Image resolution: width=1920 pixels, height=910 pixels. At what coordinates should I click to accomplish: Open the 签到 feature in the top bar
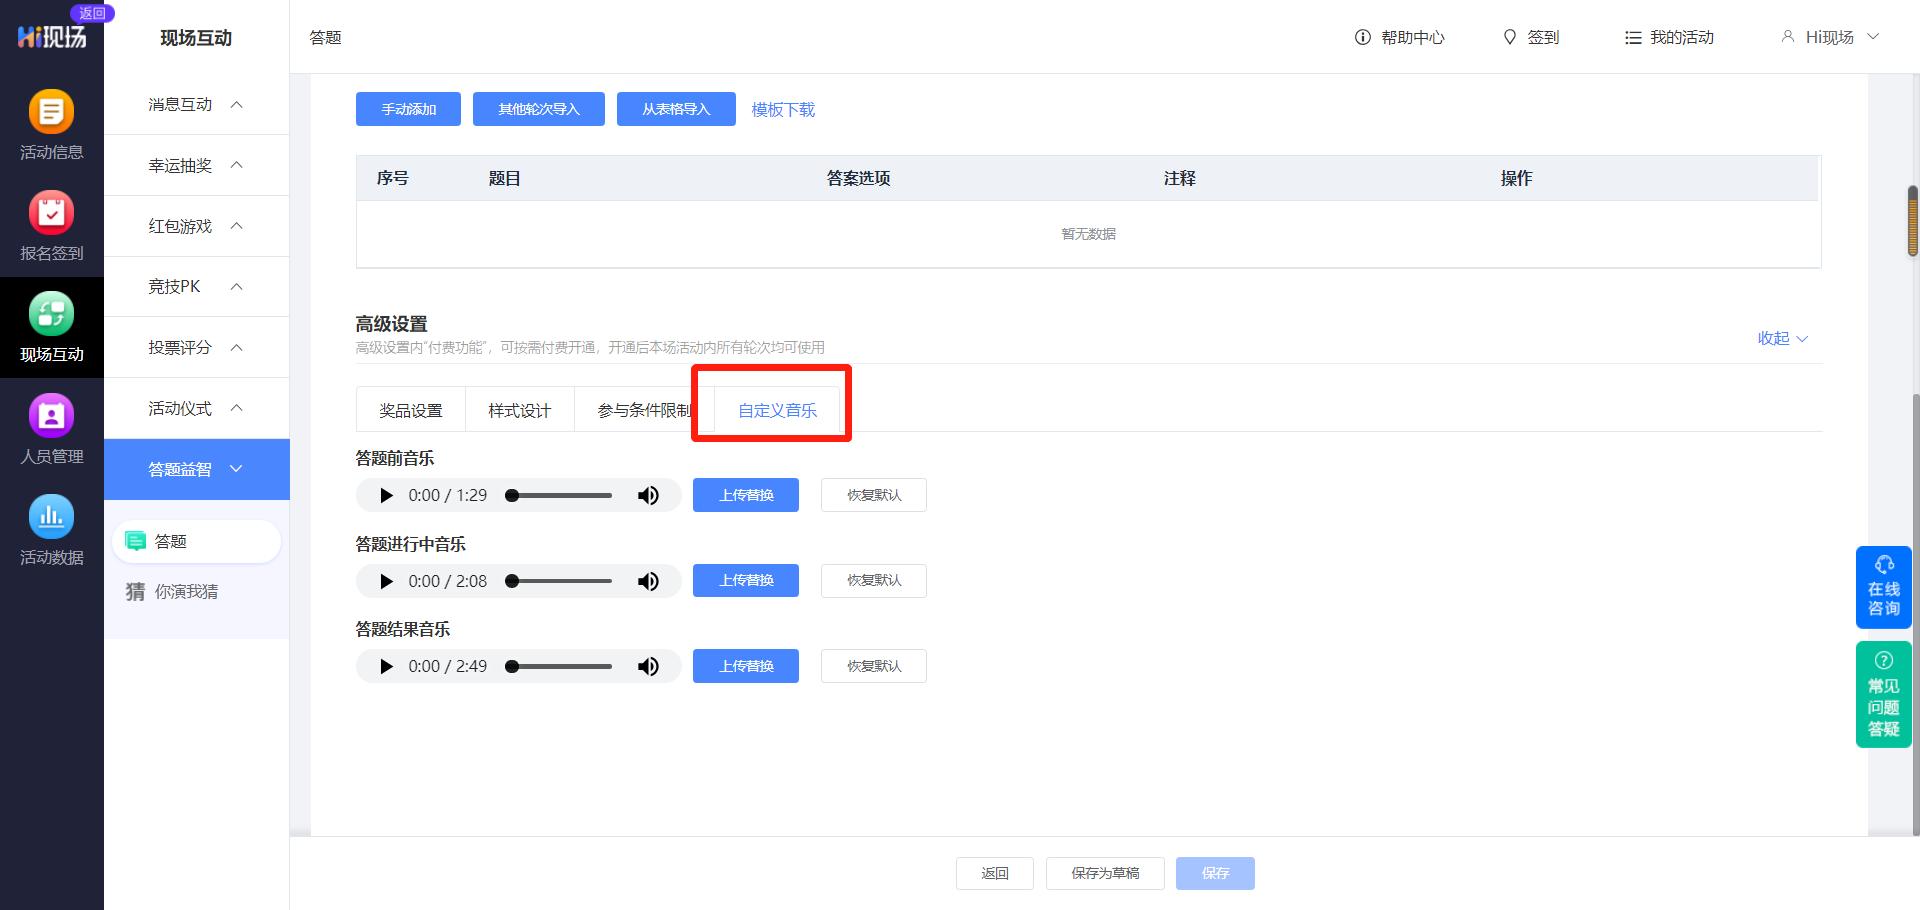[x=1530, y=37]
